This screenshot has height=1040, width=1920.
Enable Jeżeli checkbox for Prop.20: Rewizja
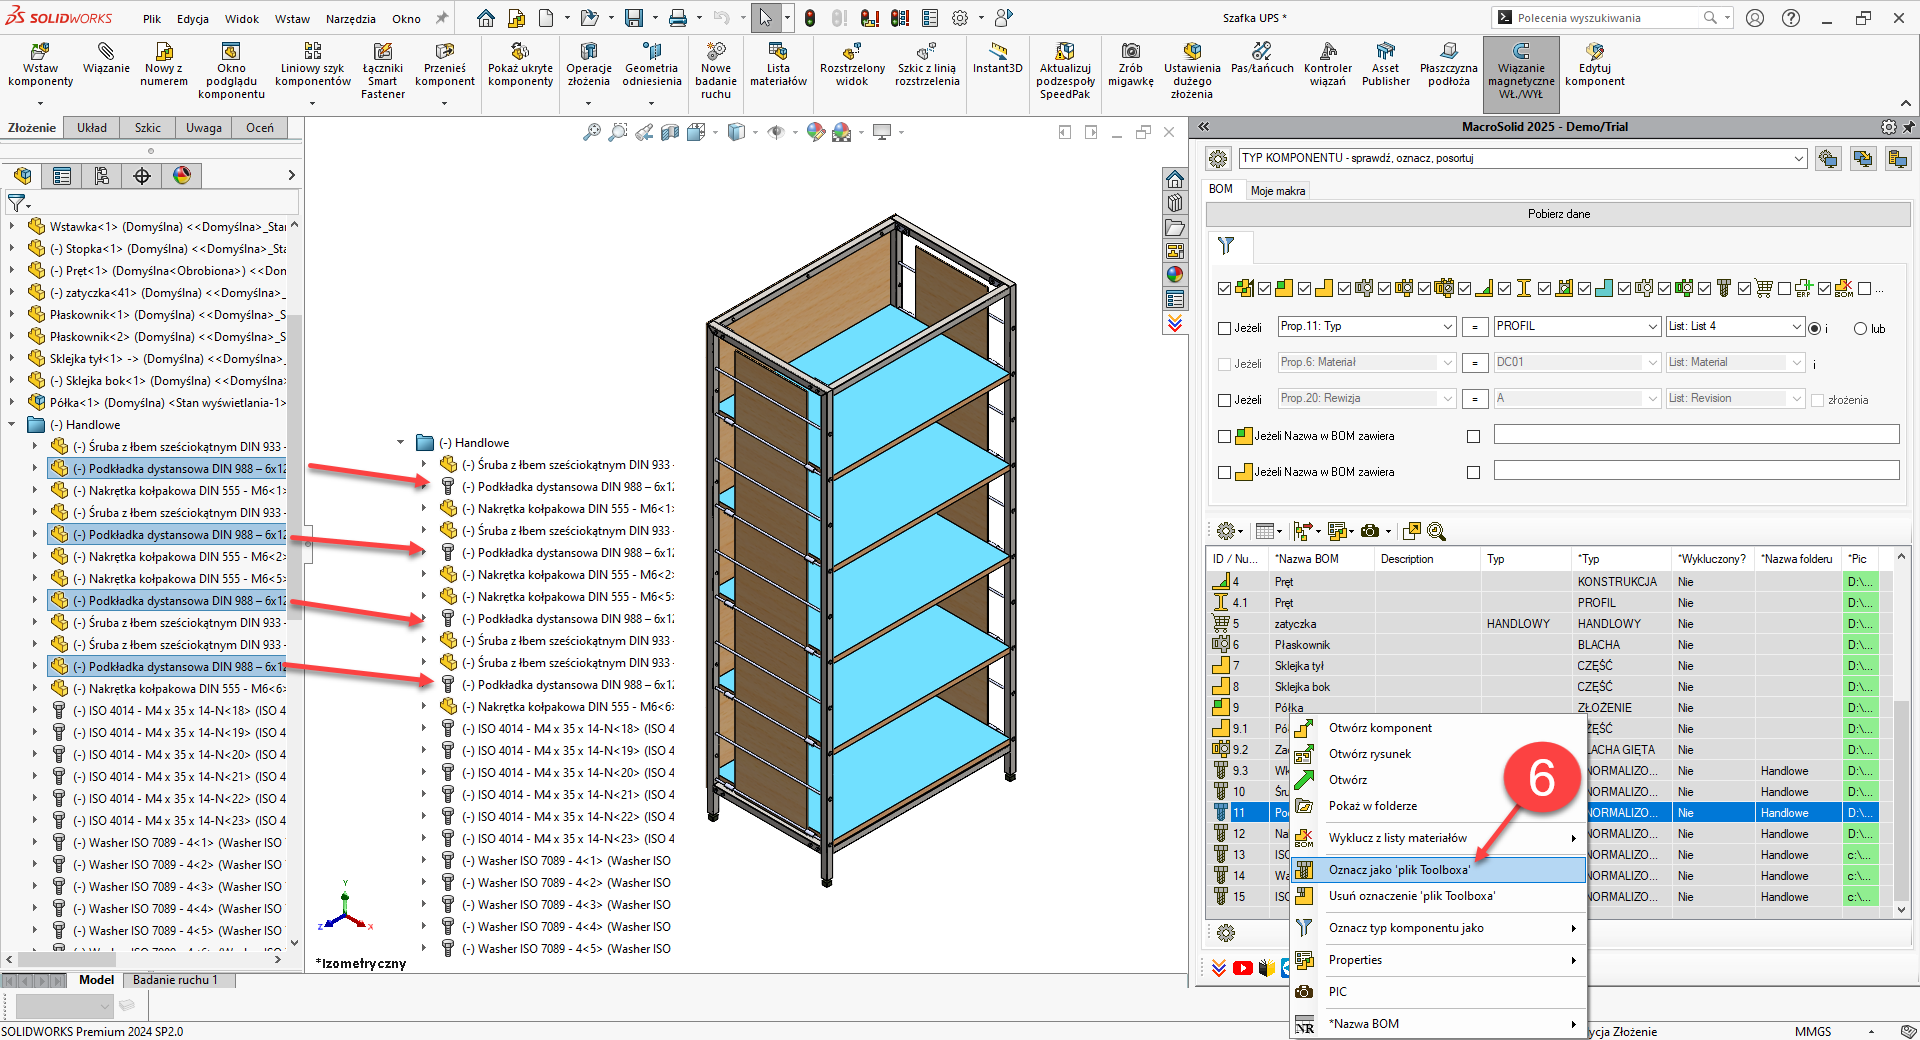click(1225, 400)
